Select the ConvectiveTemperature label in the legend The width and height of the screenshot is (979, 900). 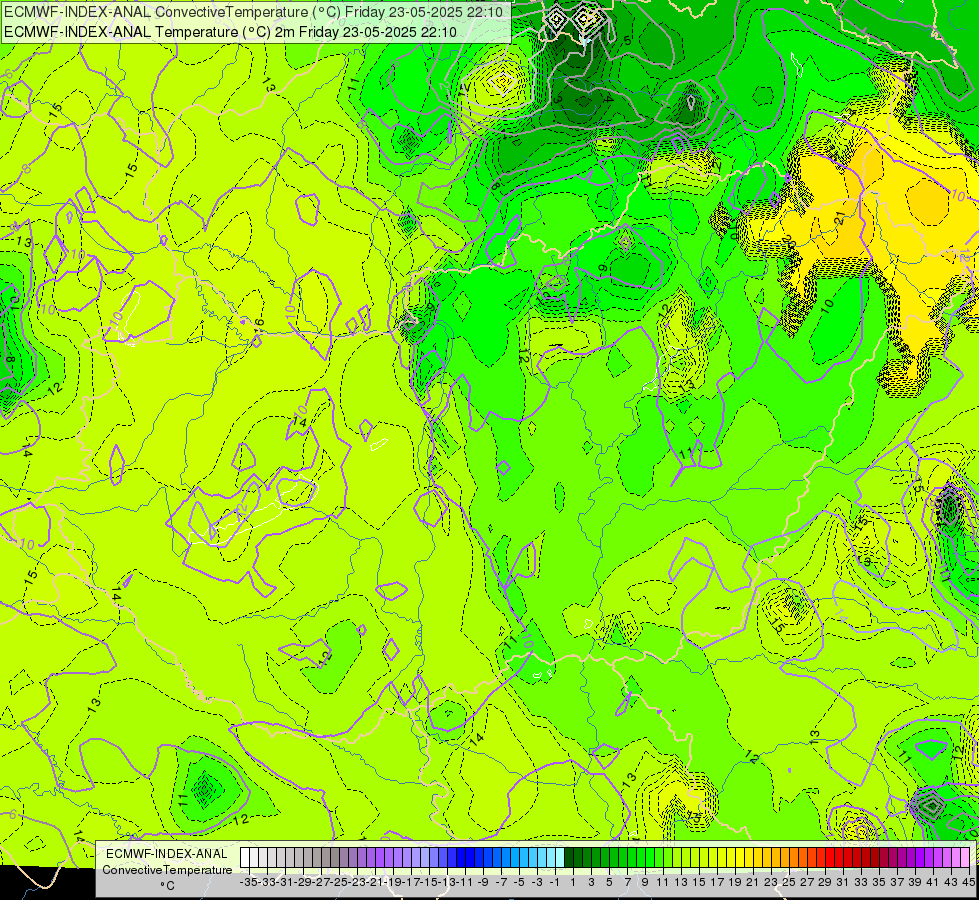click(167, 870)
